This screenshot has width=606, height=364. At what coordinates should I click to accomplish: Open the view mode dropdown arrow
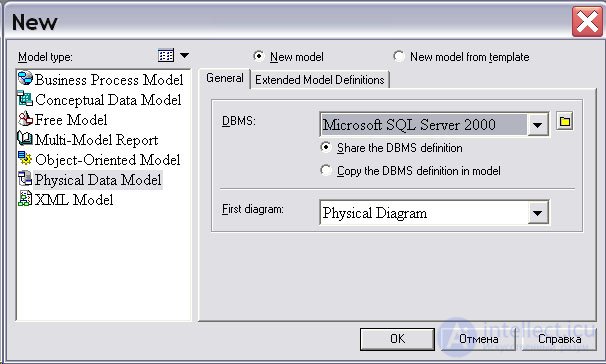[x=184, y=56]
